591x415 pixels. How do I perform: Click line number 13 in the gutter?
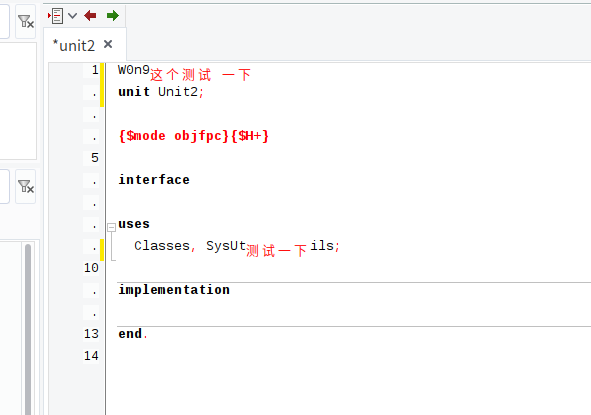coord(91,334)
